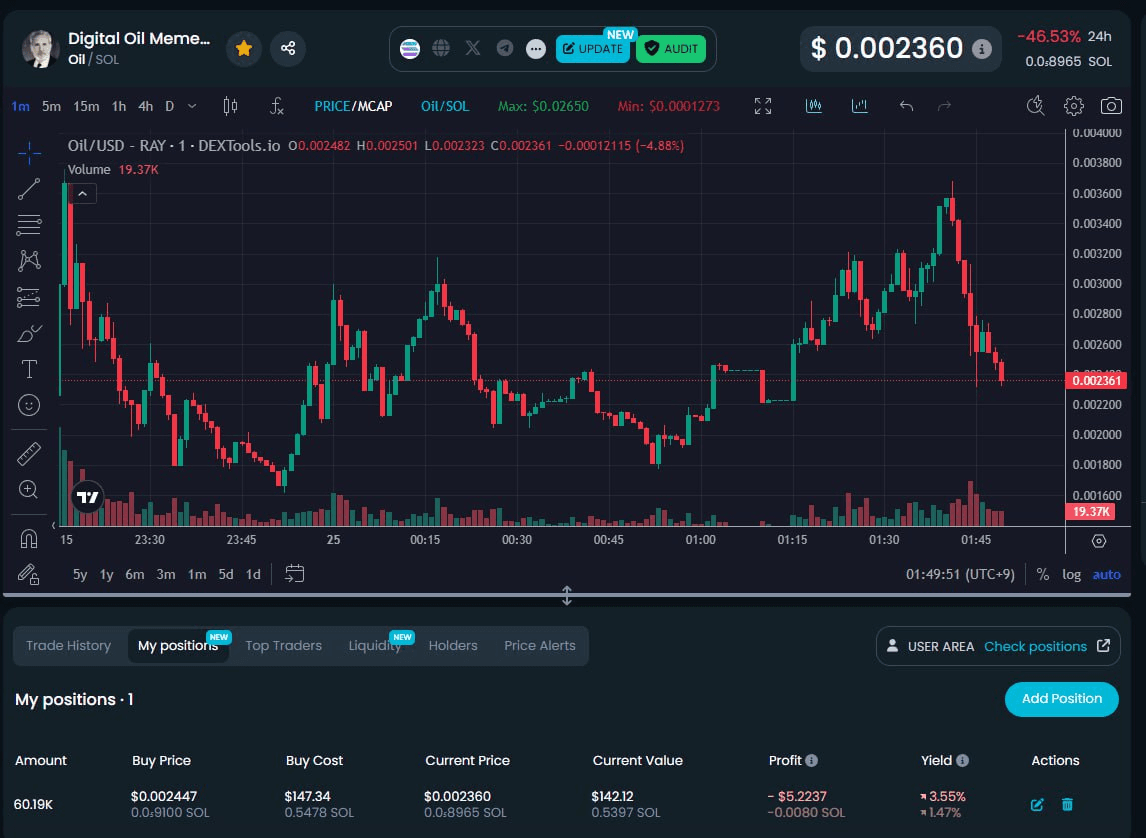The width and height of the screenshot is (1146, 838).
Task: Switch to the Top Traders tab
Action: pyautogui.click(x=284, y=646)
